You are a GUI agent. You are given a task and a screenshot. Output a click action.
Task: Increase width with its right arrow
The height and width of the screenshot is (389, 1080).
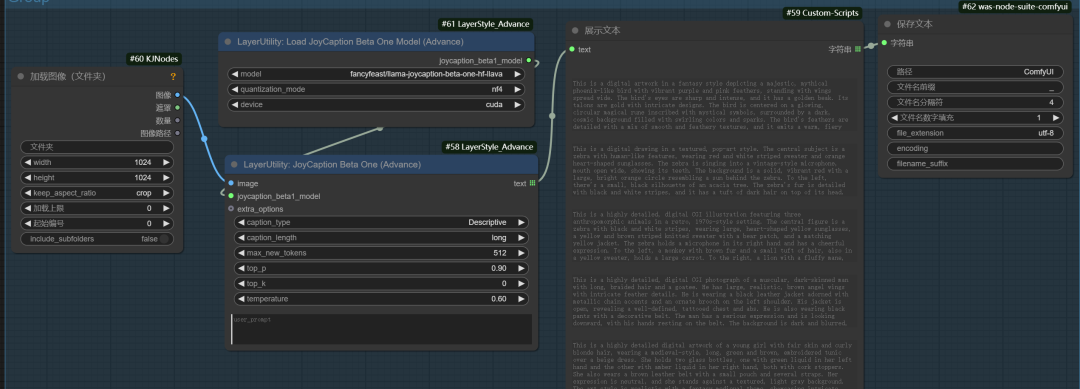click(166, 162)
